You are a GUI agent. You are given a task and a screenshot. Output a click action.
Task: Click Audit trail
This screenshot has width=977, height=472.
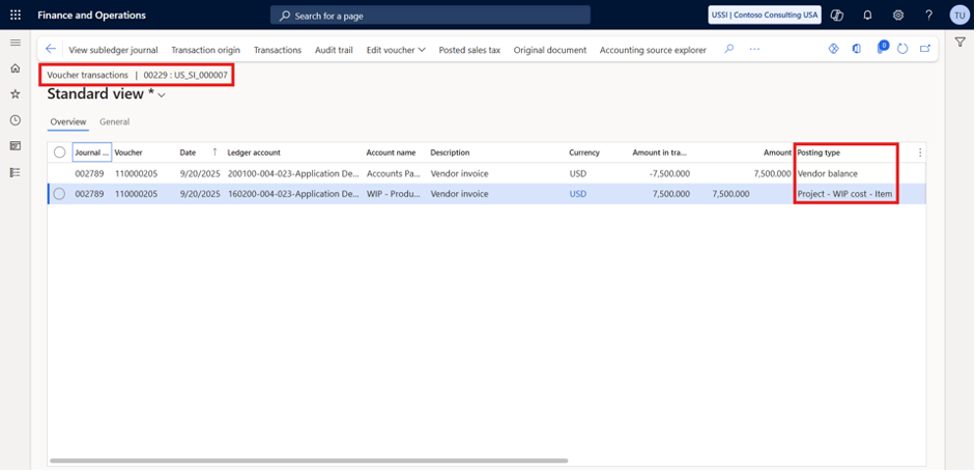pos(333,50)
